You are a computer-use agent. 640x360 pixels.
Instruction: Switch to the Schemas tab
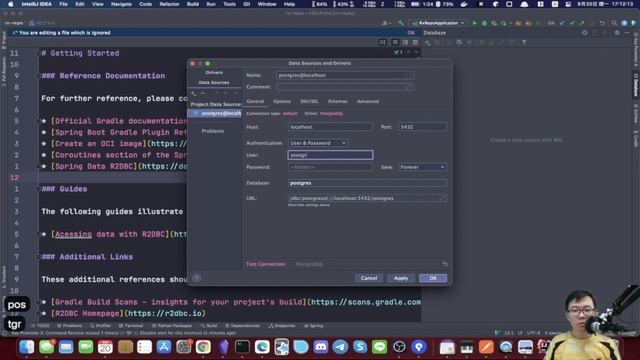point(338,101)
